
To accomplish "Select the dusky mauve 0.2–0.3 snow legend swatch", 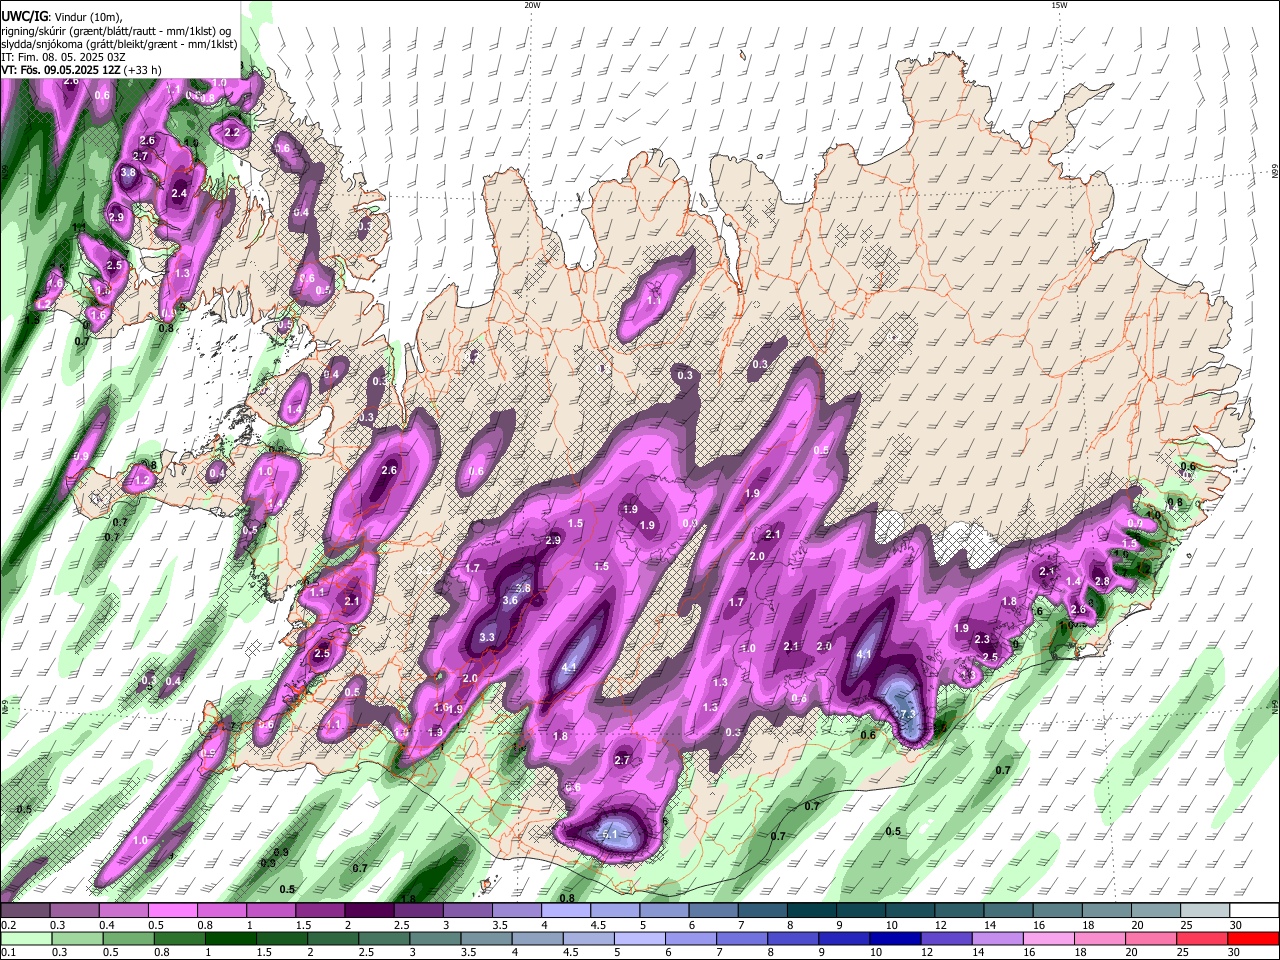I will (x=25, y=911).
